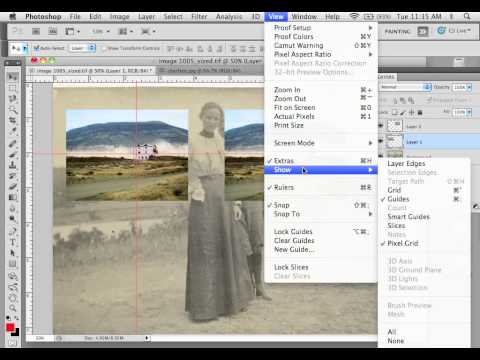The height and width of the screenshot is (360, 480).
Task: Reset to default foreground and background colors
Action: pos(8,318)
